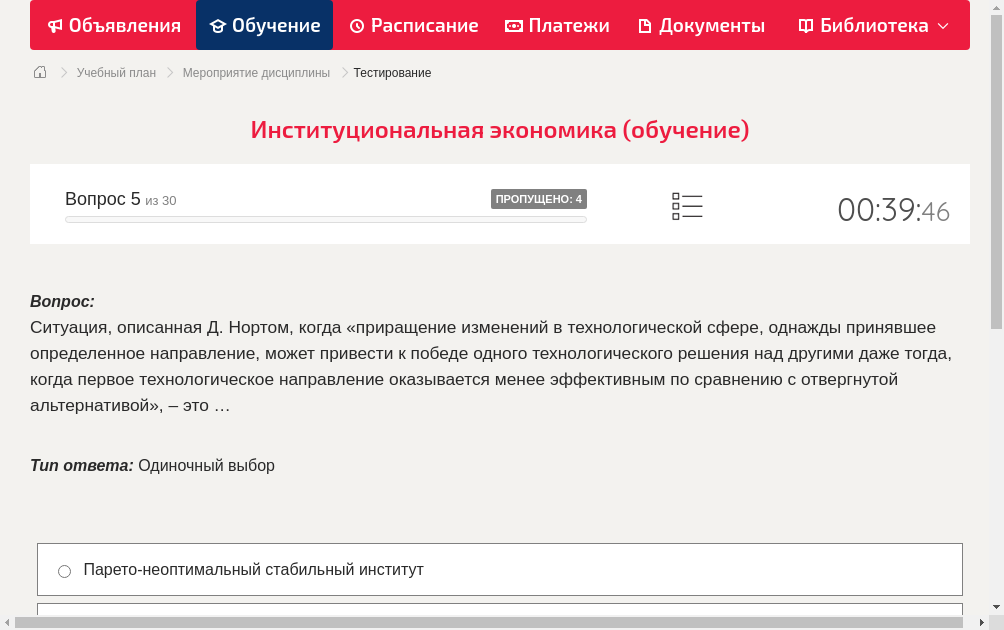
Task: Click the clock icon beside Расписание
Action: [357, 26]
